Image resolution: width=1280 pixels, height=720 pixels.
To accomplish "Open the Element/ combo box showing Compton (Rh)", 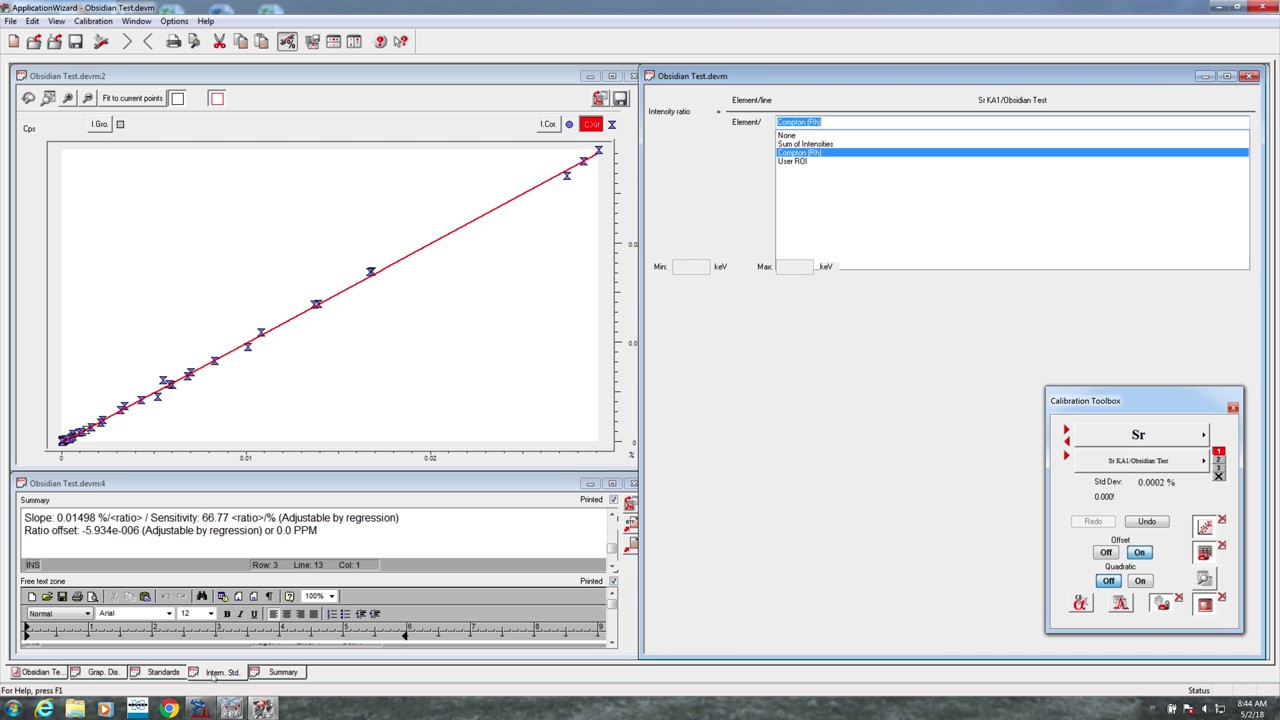I will 1012,122.
